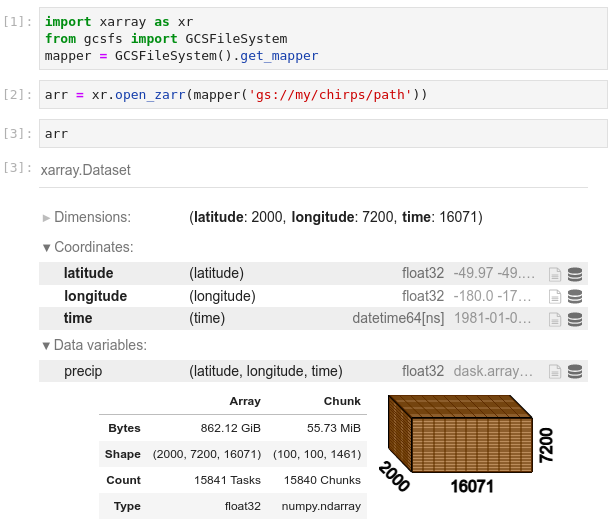Click input prompt [2]
Viewport: 613px width, 531px height.
pyautogui.click(x=18, y=95)
